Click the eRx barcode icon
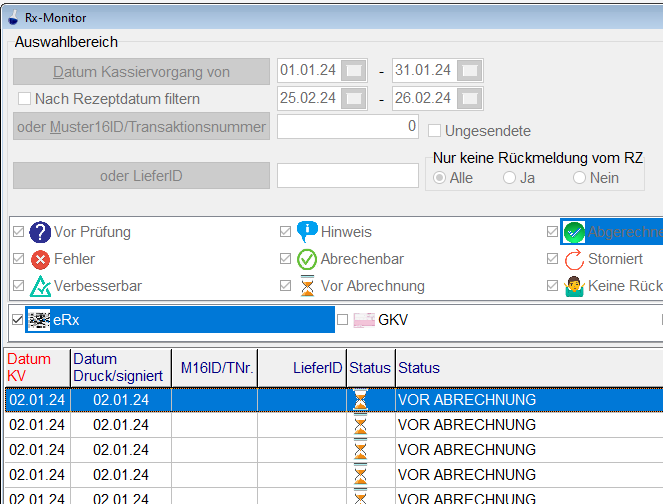The image size is (663, 504). pyautogui.click(x=40, y=320)
